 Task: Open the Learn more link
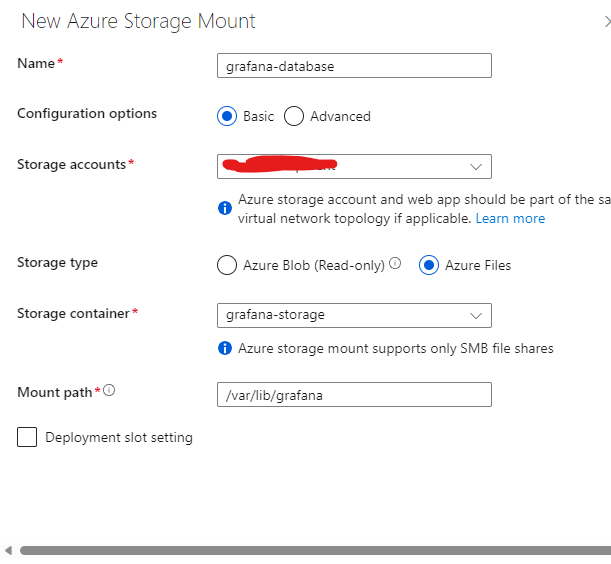coord(510,218)
